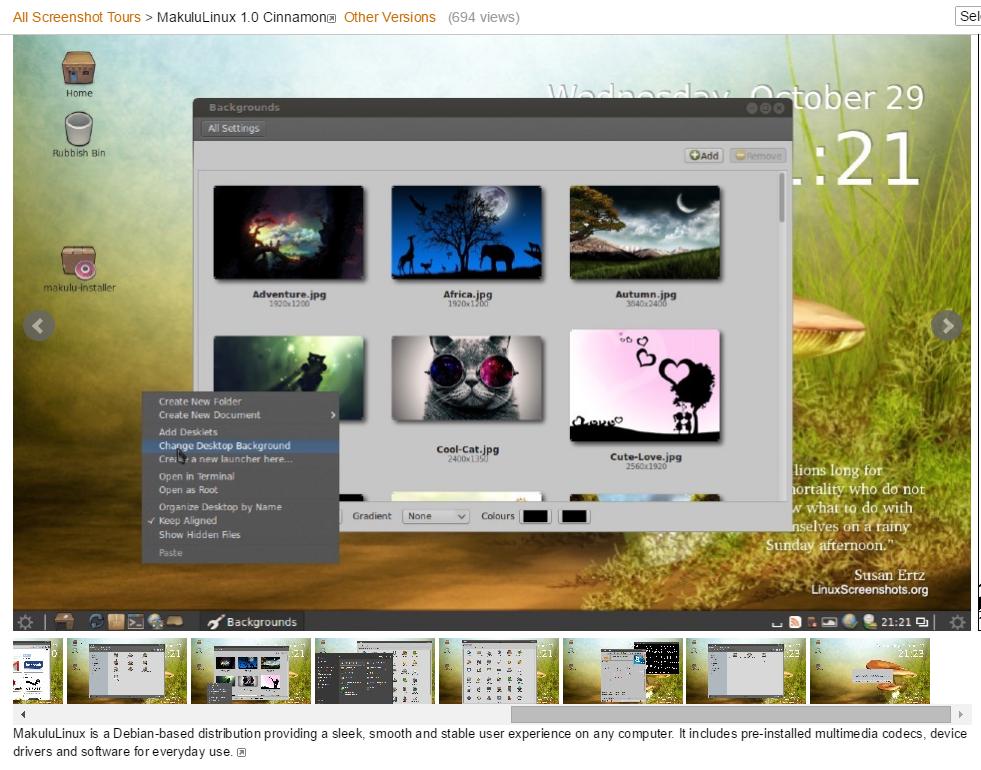Image resolution: width=981 pixels, height=770 pixels.
Task: Open the Other Versions link
Action: (390, 17)
